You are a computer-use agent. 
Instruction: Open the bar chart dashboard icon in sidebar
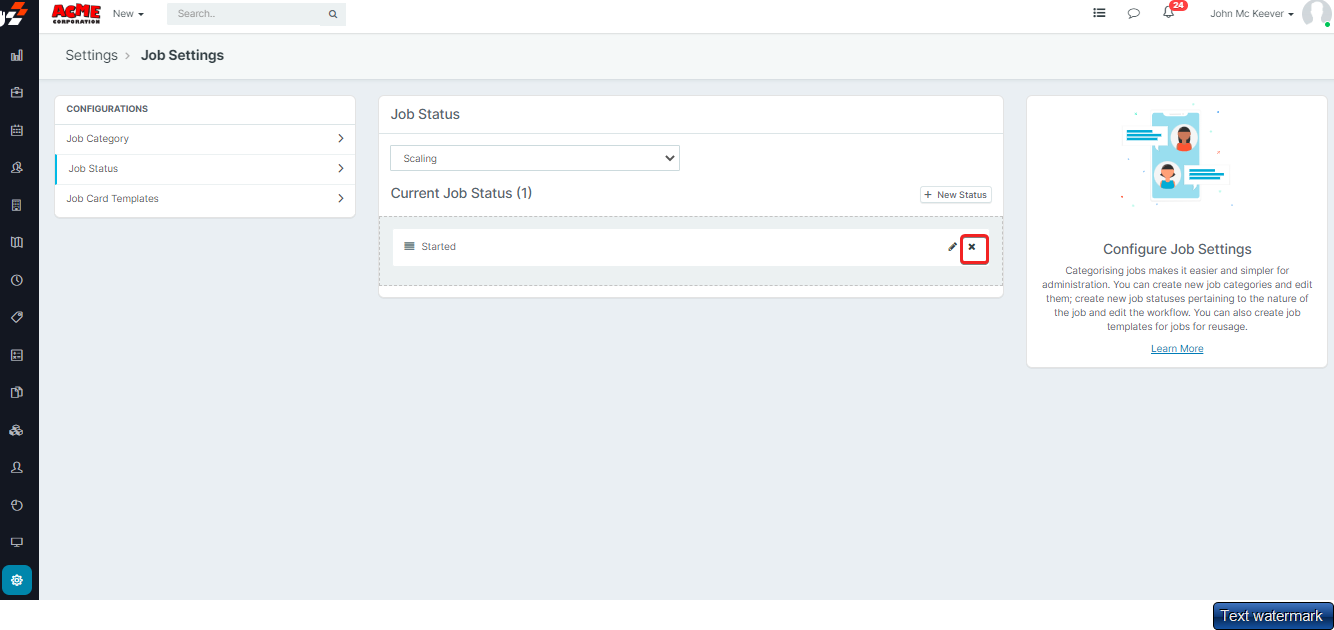(17, 55)
